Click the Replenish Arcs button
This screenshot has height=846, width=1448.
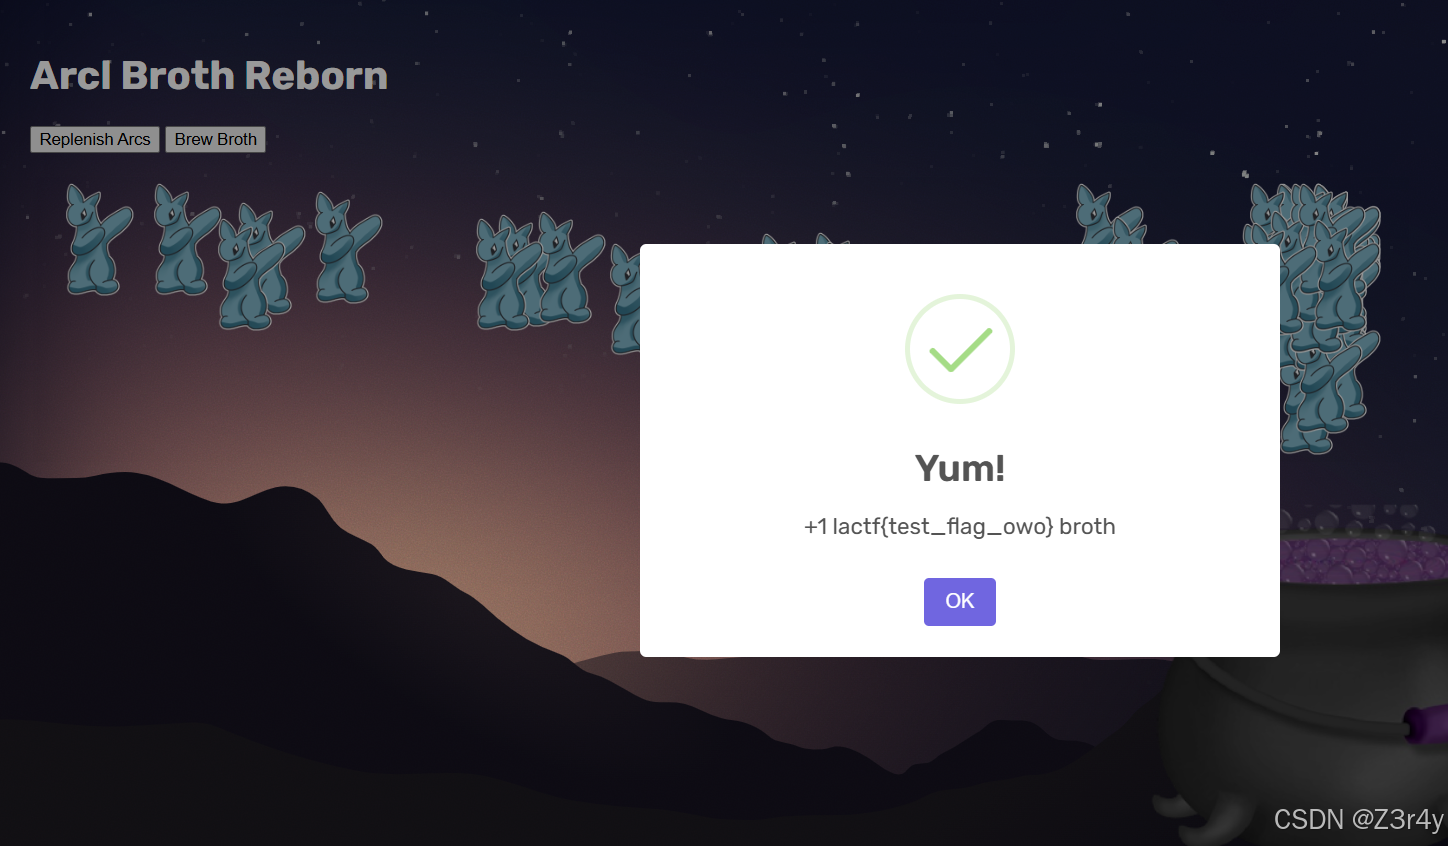click(95, 139)
